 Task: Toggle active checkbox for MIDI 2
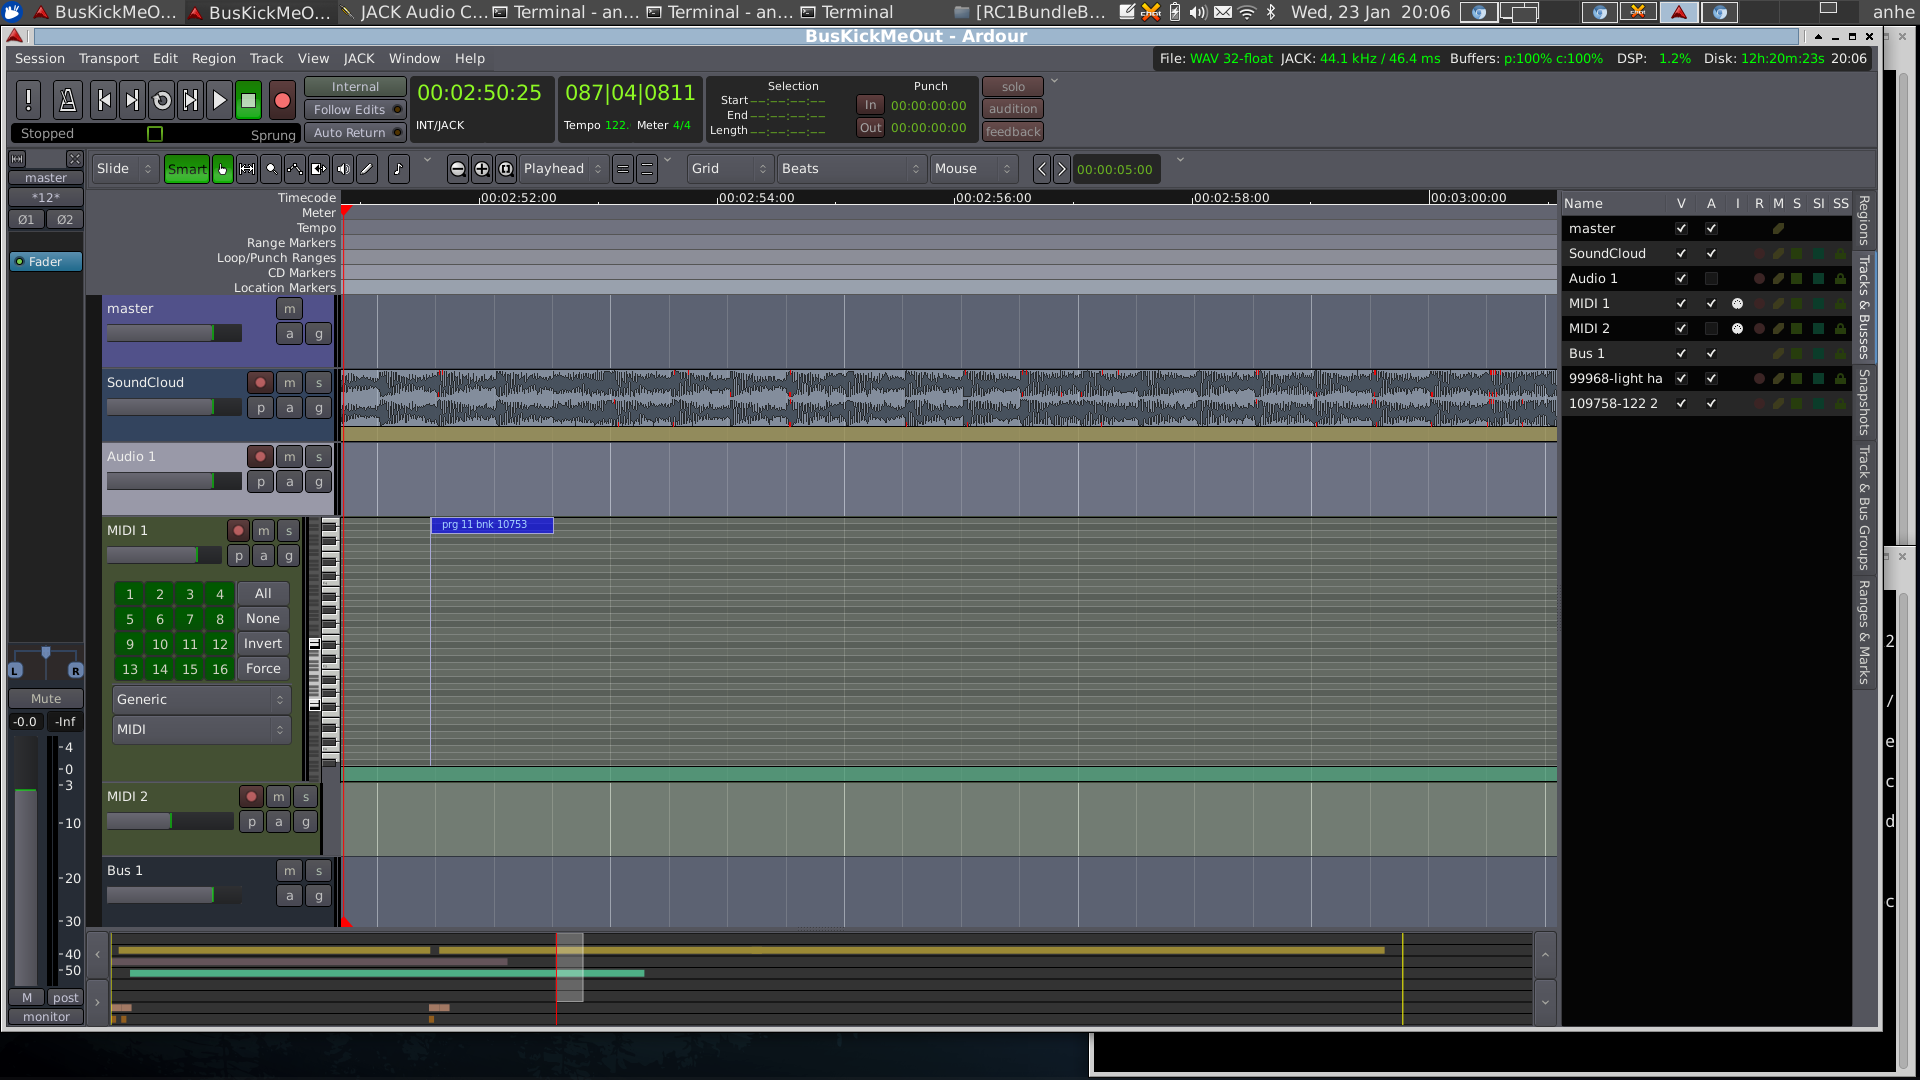[x=1711, y=329]
